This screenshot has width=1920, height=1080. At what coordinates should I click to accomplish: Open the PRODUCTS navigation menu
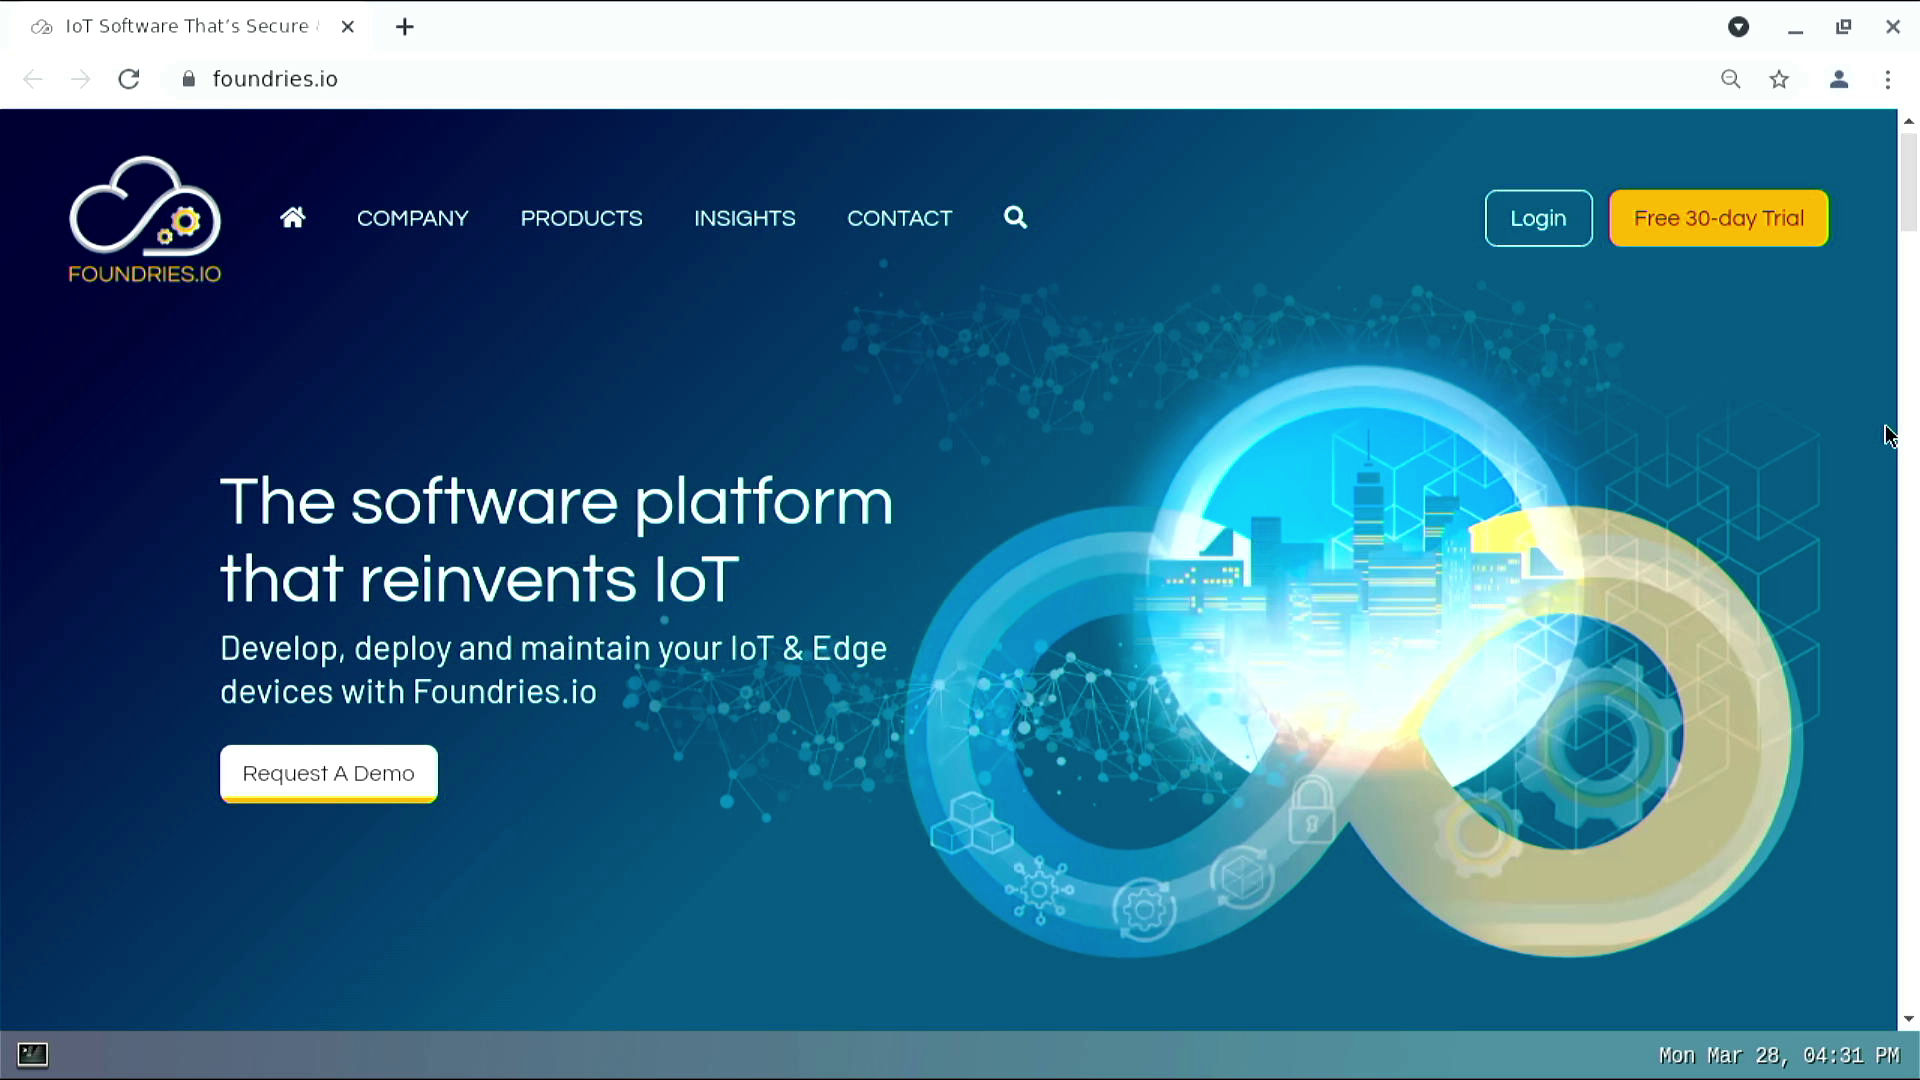582,218
